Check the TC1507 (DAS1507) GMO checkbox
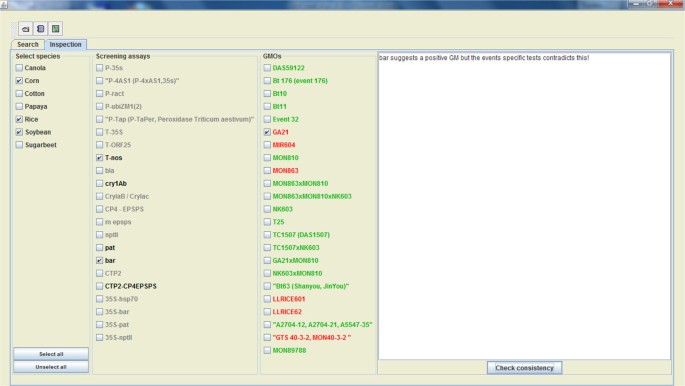The width and height of the screenshot is (685, 386). (x=267, y=235)
